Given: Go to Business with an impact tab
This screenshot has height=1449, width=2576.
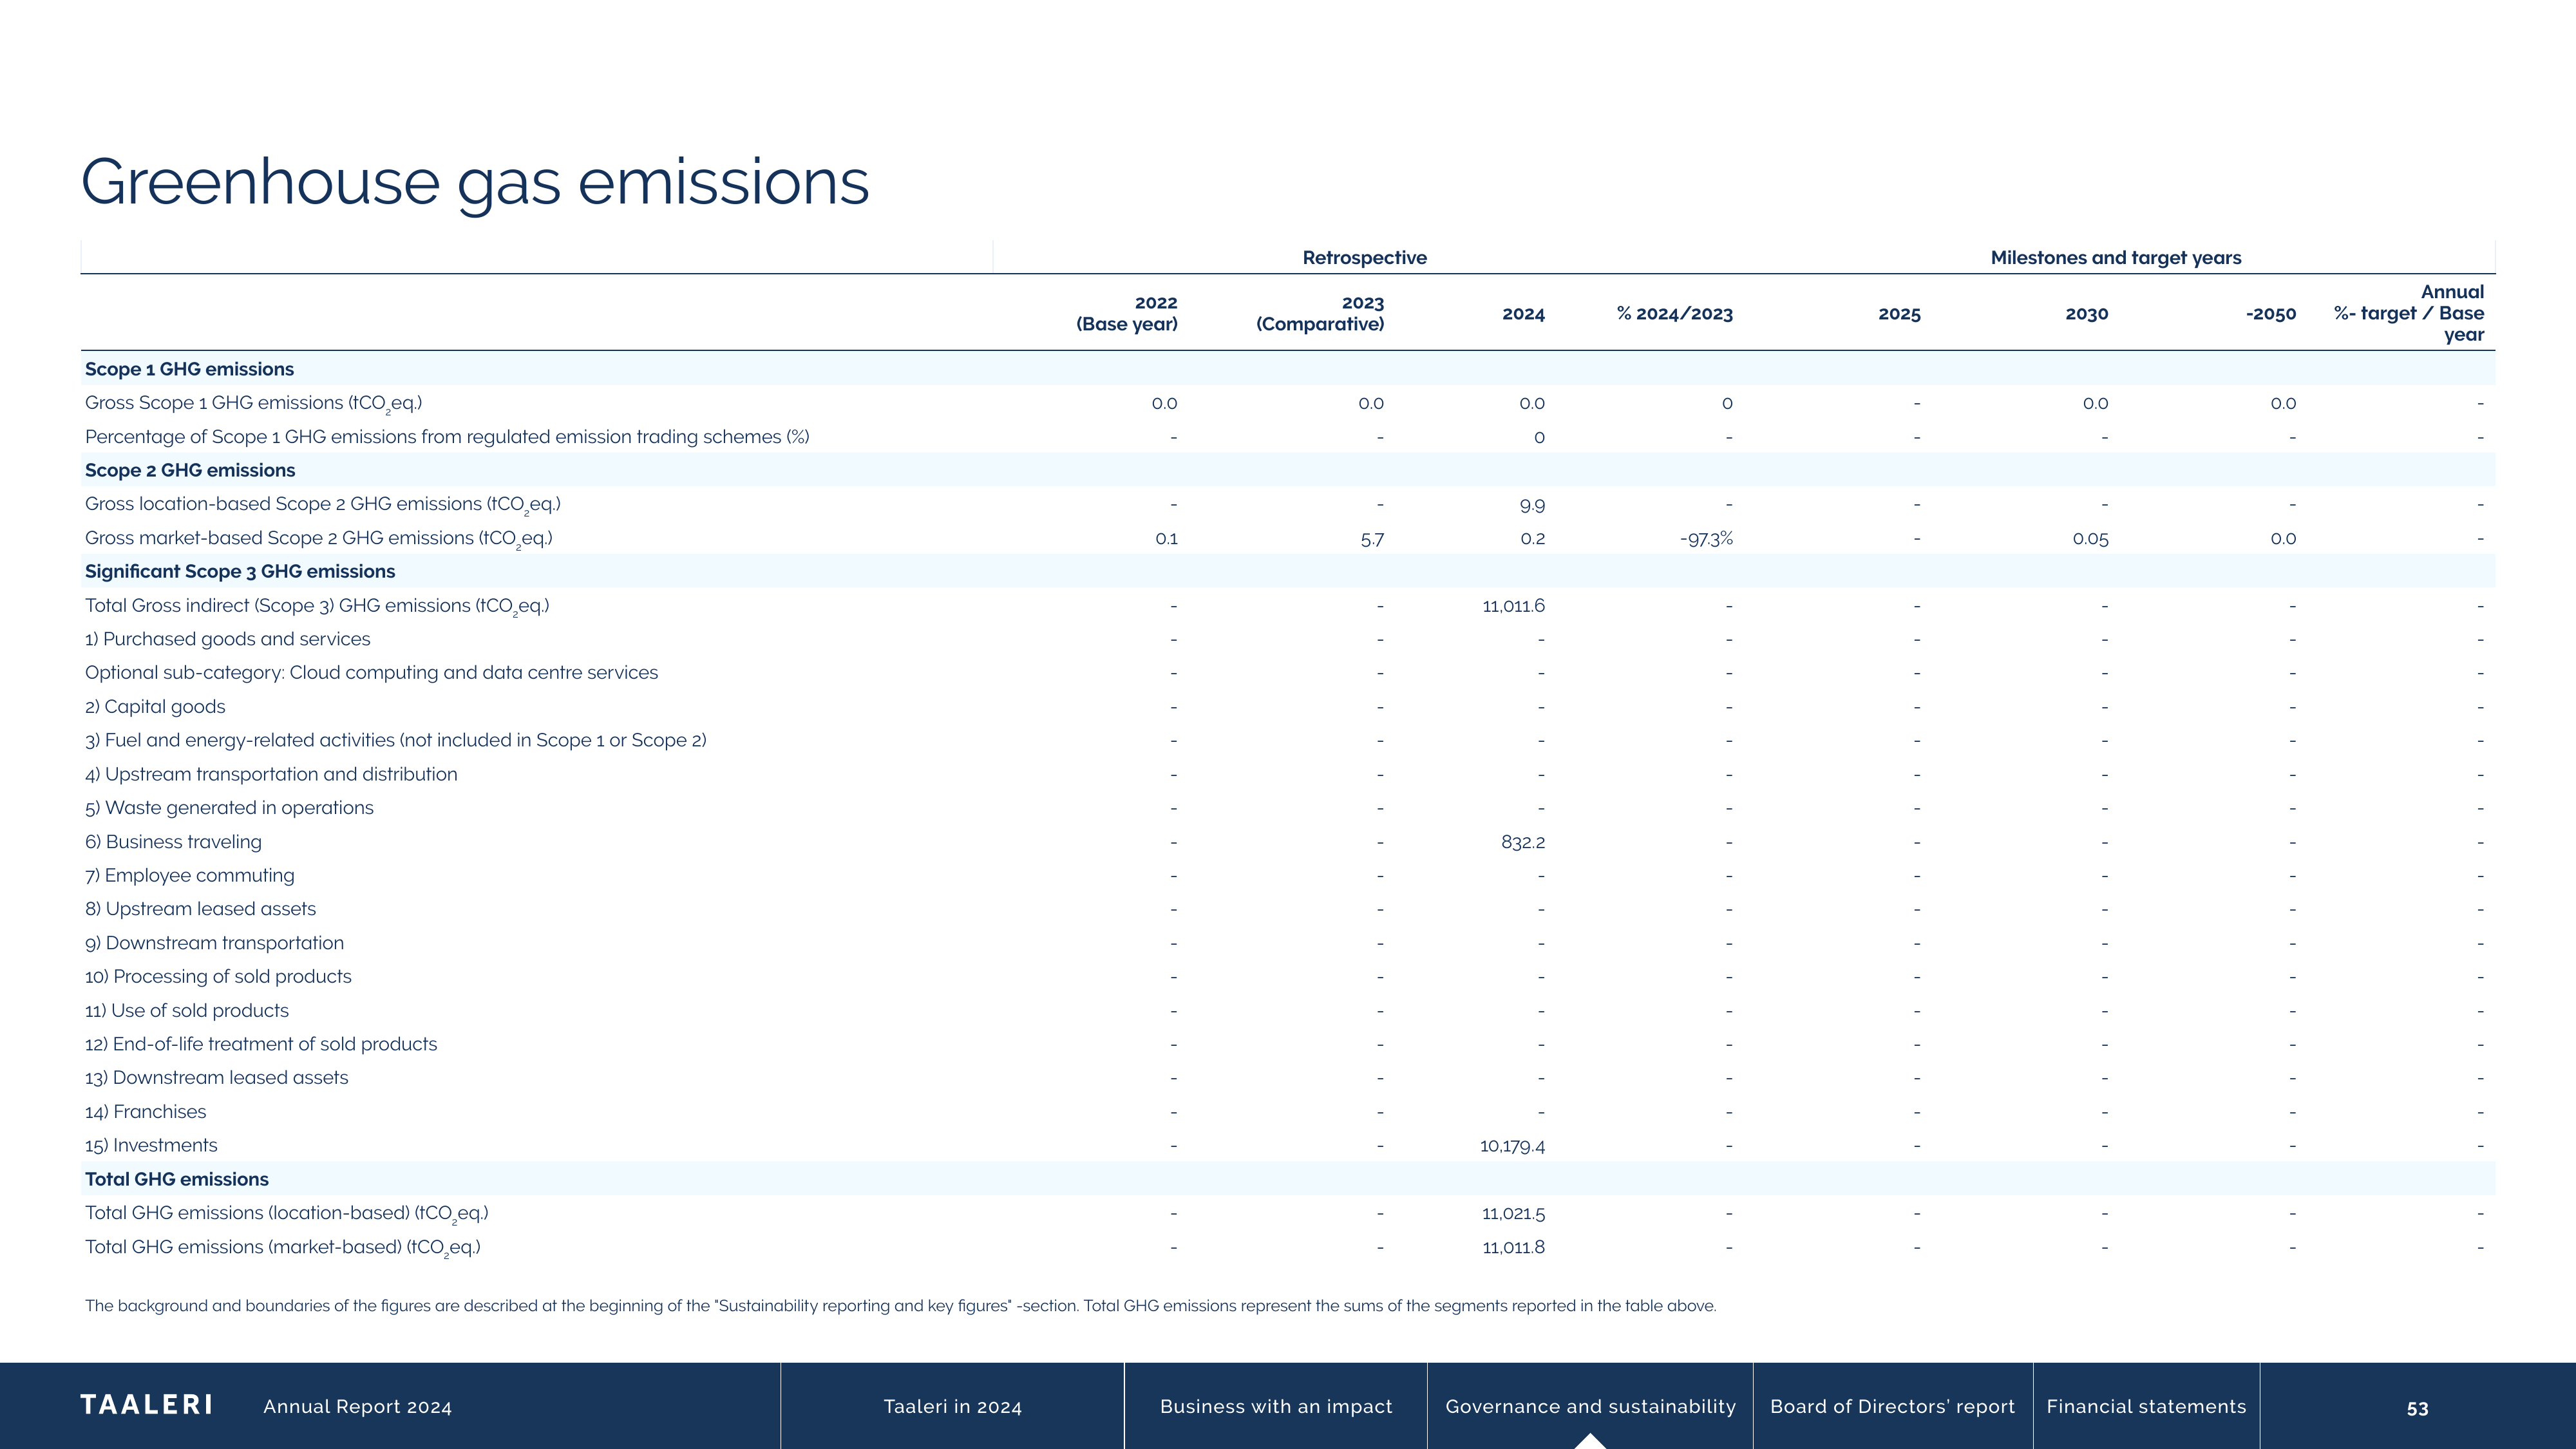Looking at the screenshot, I should [x=1275, y=1406].
